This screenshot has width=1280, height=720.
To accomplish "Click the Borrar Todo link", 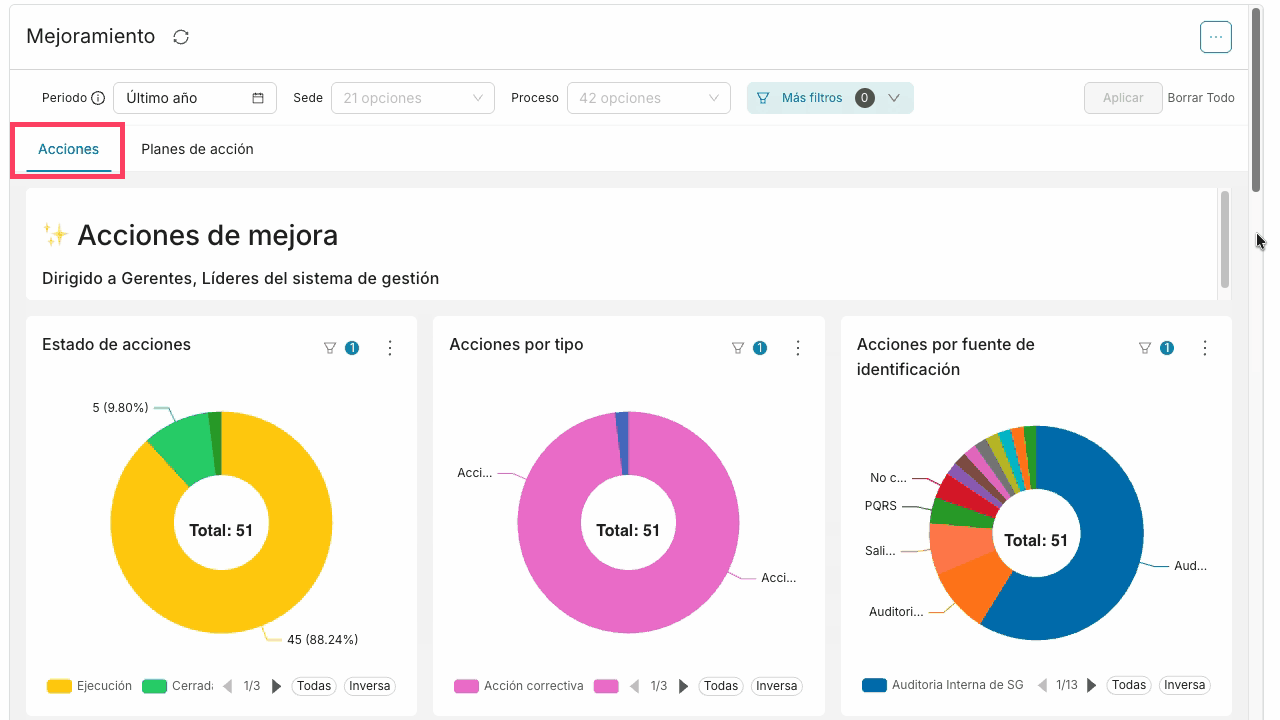I will coord(1201,98).
